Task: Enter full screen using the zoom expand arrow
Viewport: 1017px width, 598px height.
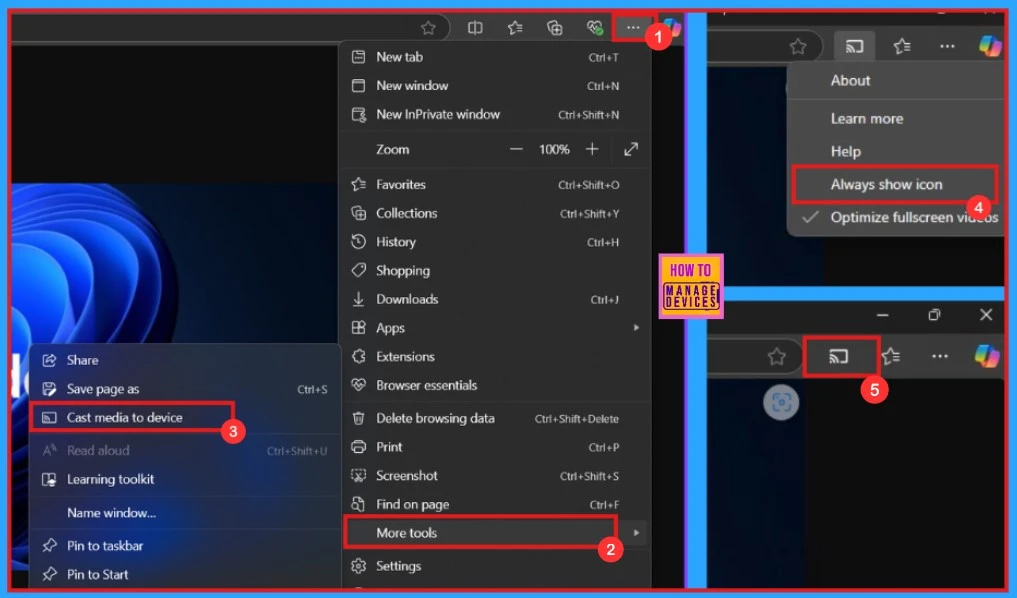Action: (x=630, y=149)
